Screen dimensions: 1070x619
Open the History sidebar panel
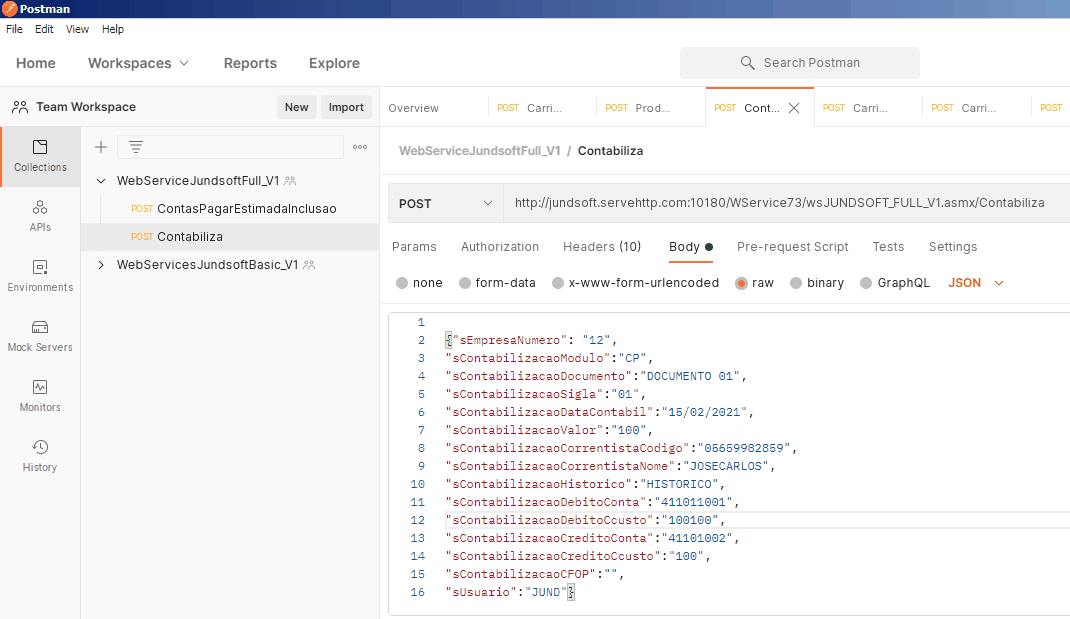40,456
